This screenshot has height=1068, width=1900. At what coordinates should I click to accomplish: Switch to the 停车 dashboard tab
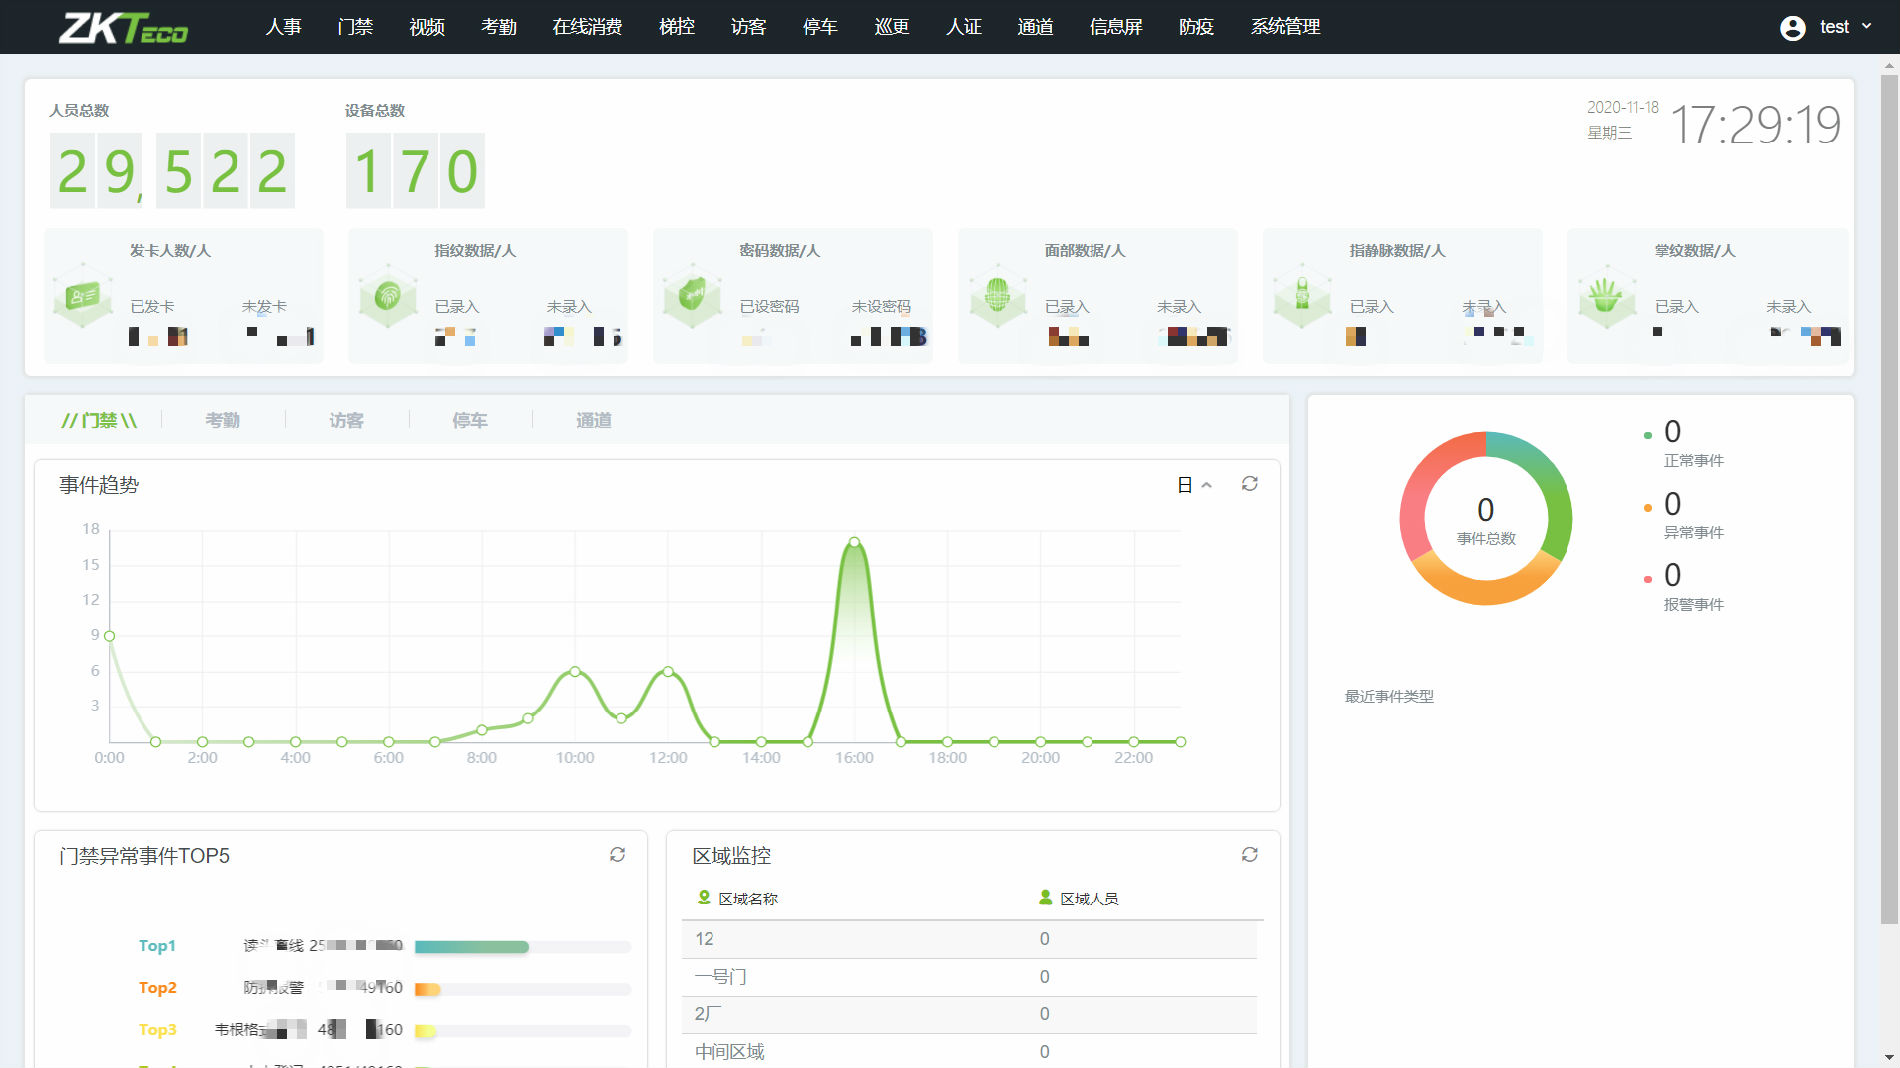[x=469, y=420]
